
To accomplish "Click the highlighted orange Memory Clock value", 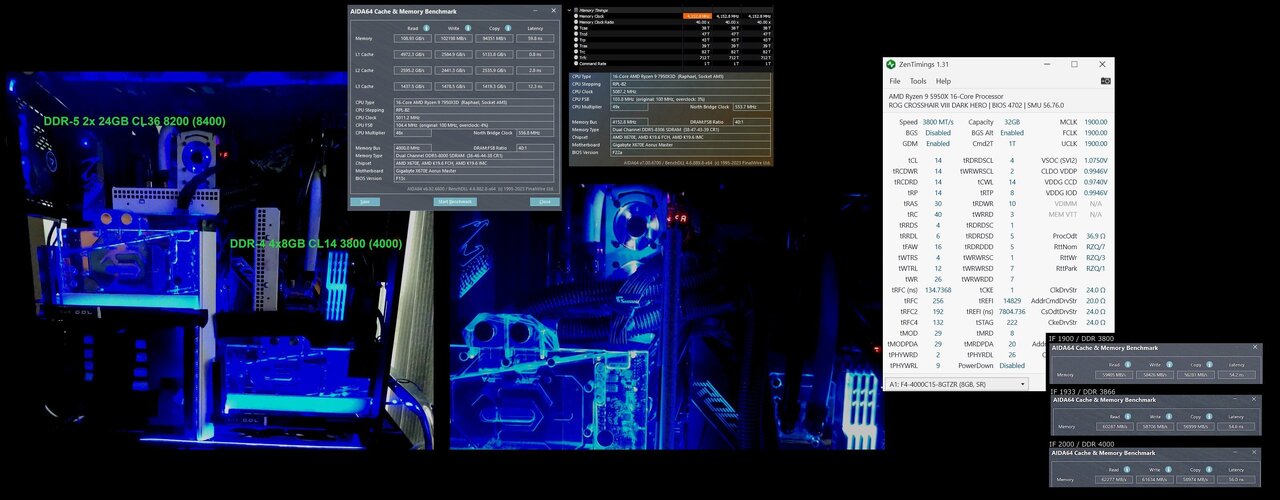I will [697, 16].
